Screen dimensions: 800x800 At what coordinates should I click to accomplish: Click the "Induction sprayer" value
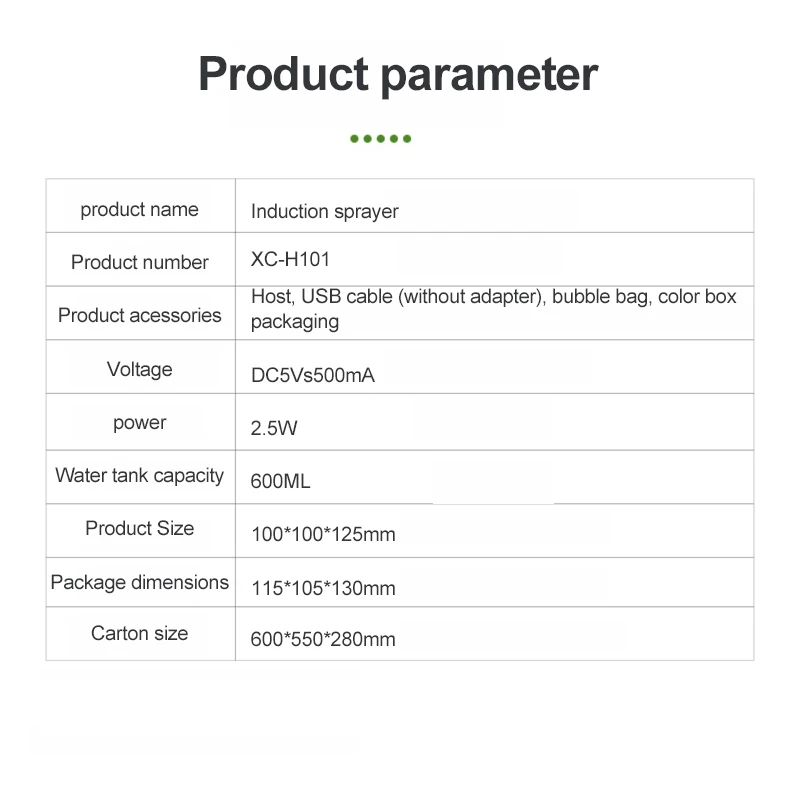click(325, 211)
